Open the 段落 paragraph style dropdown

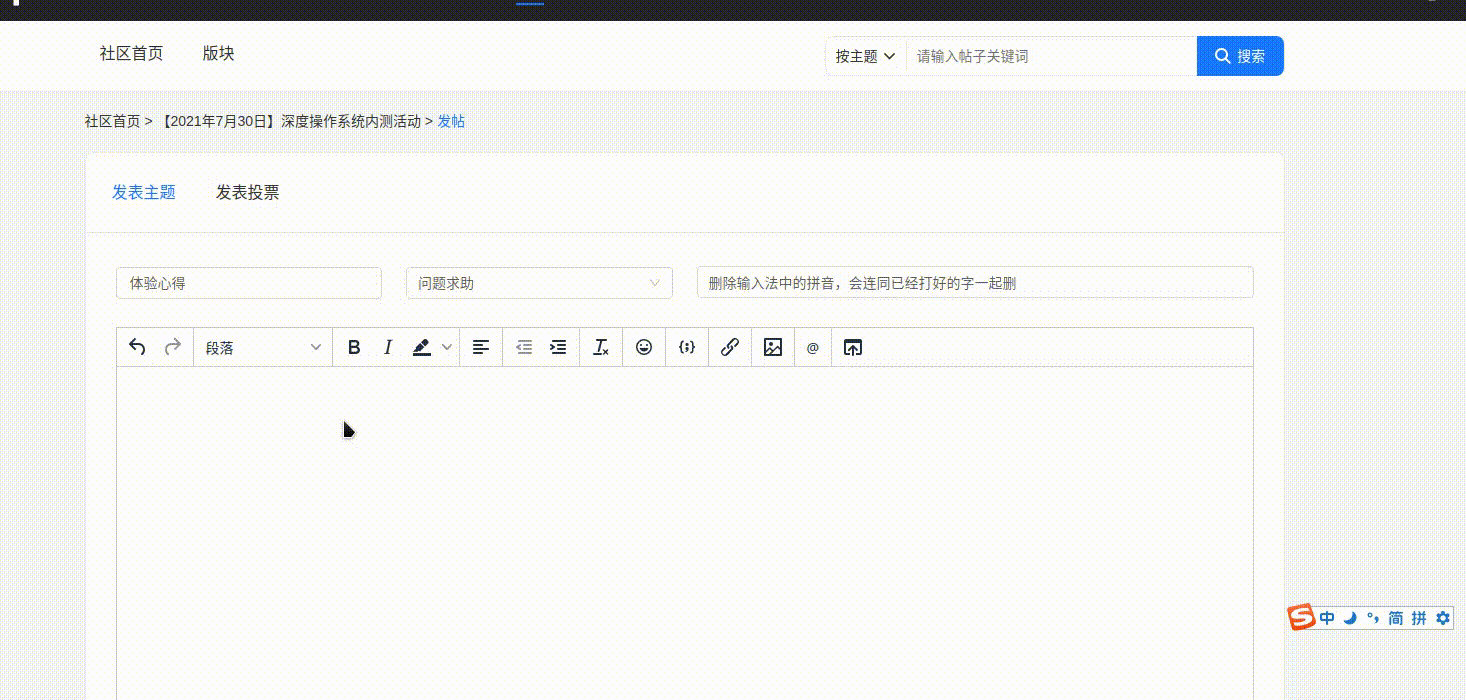(x=263, y=347)
